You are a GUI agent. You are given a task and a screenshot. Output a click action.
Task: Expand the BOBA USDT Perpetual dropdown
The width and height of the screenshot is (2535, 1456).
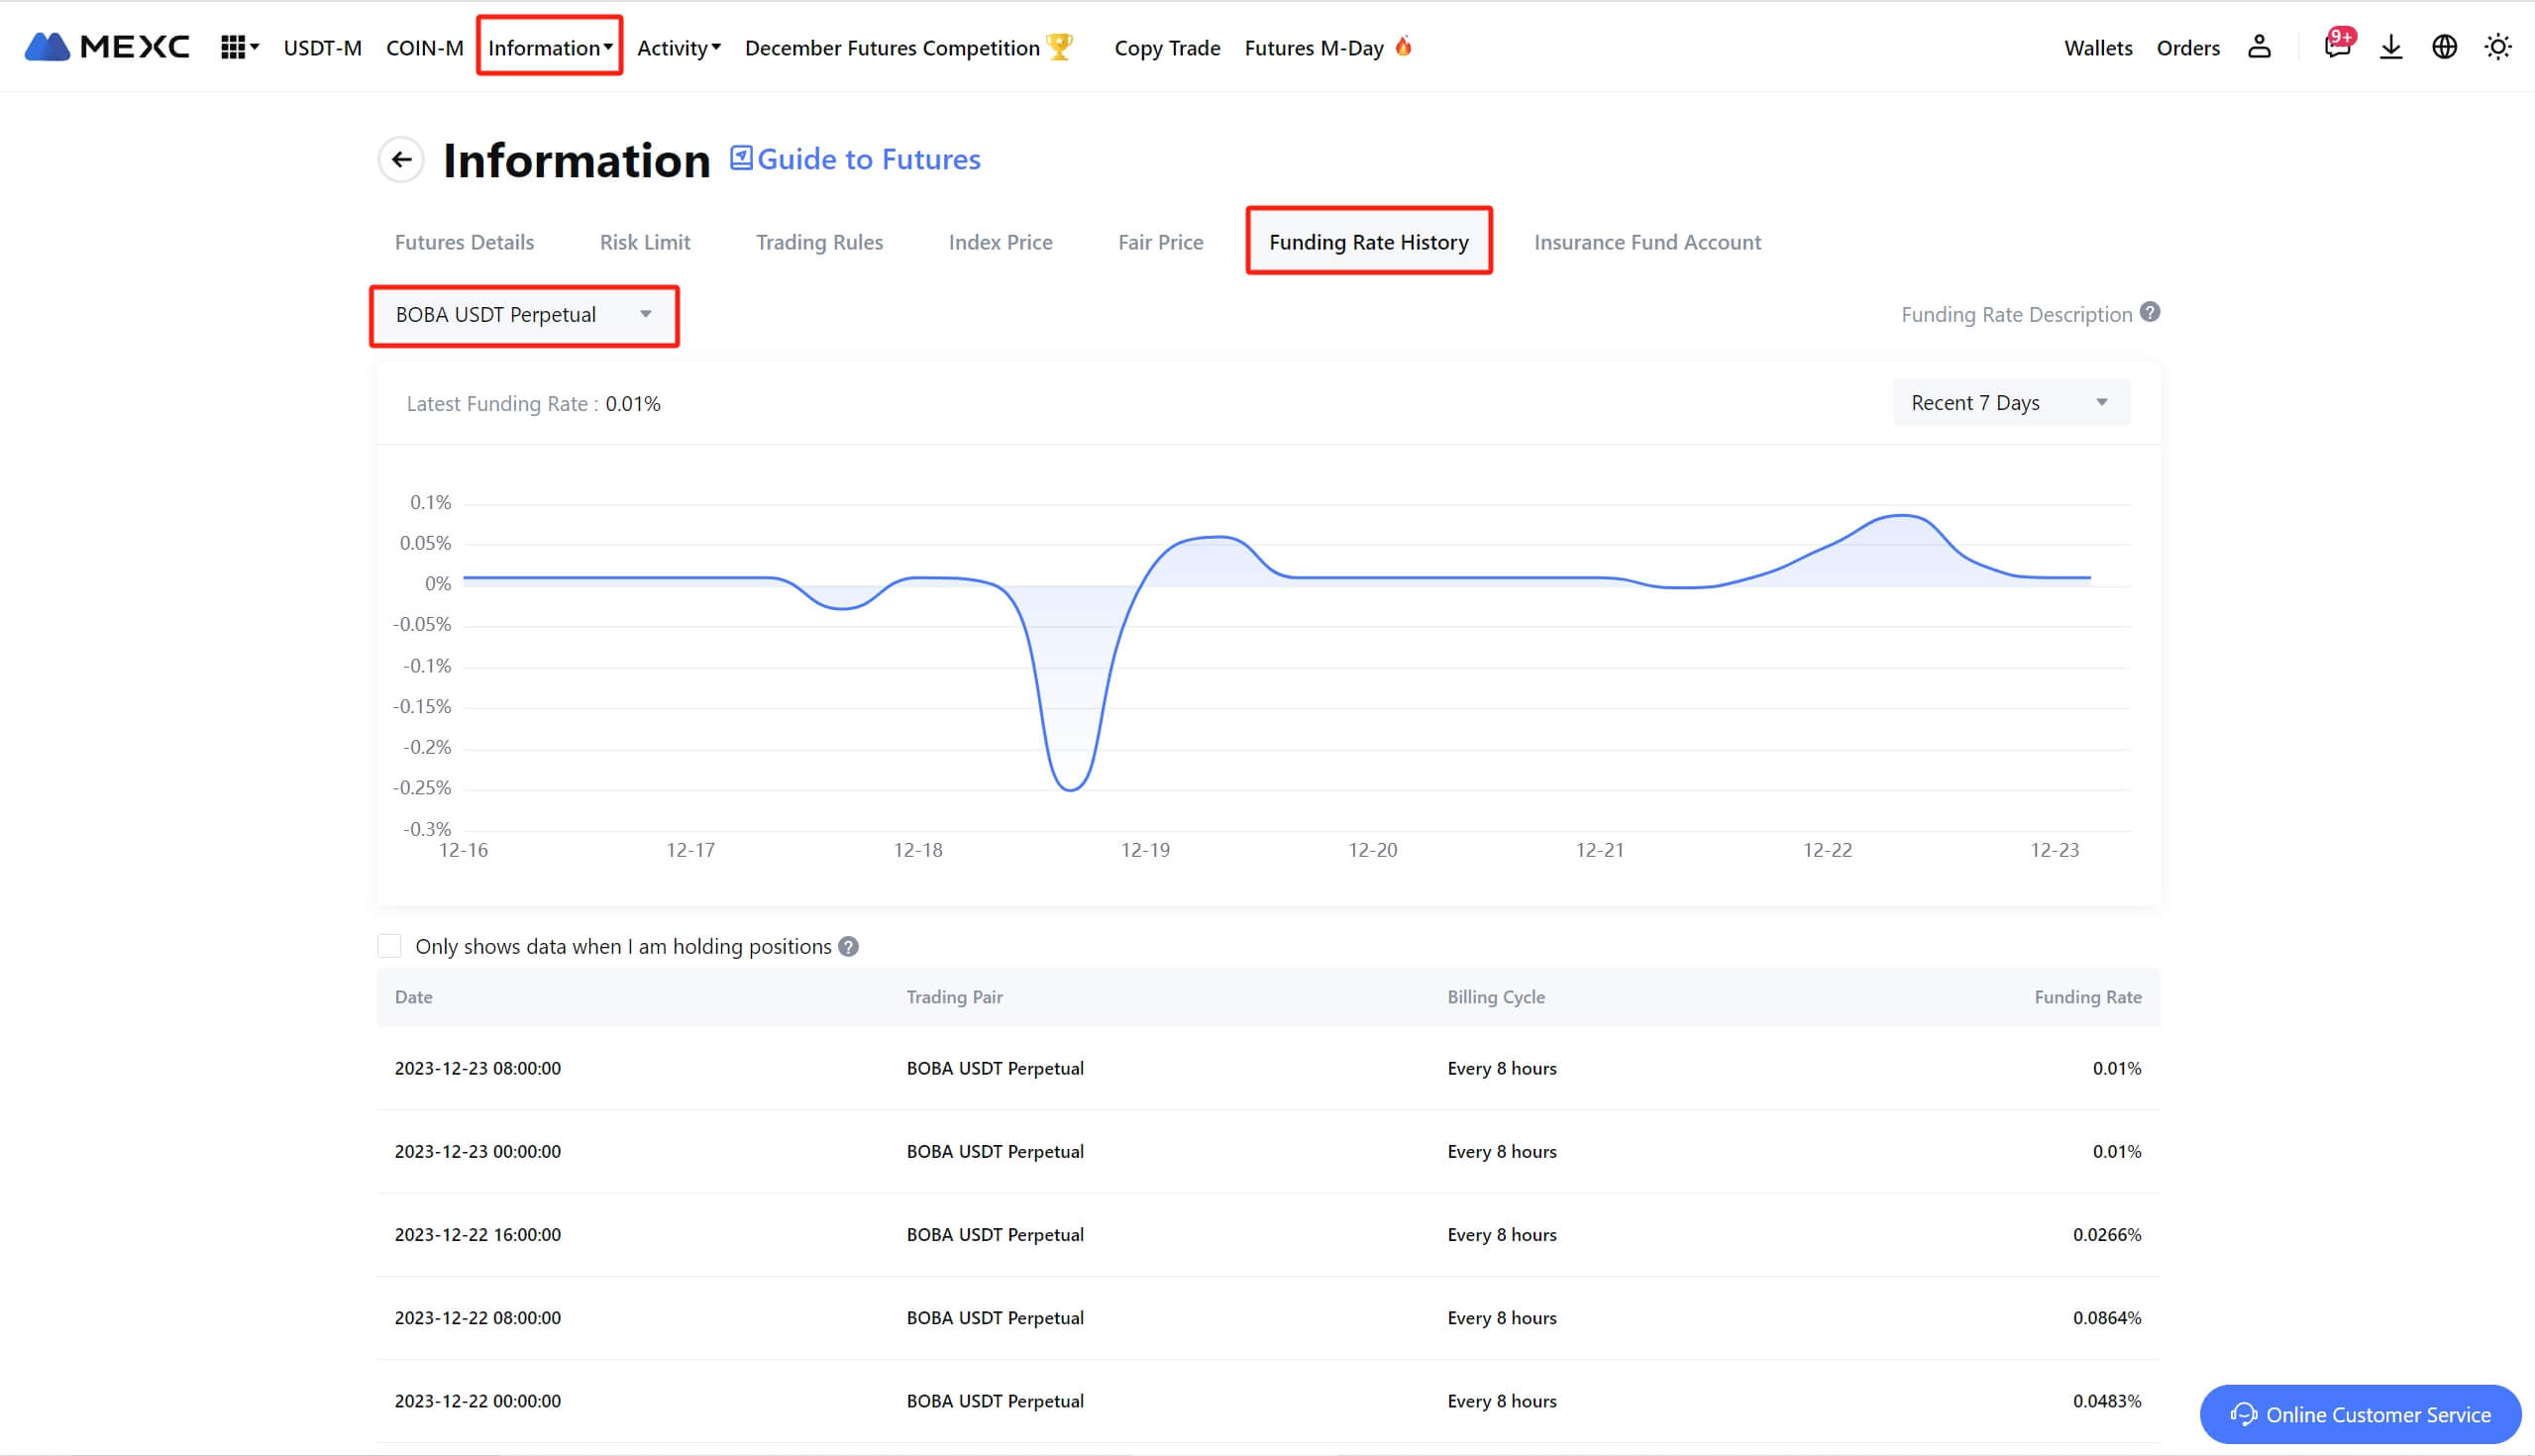click(524, 315)
